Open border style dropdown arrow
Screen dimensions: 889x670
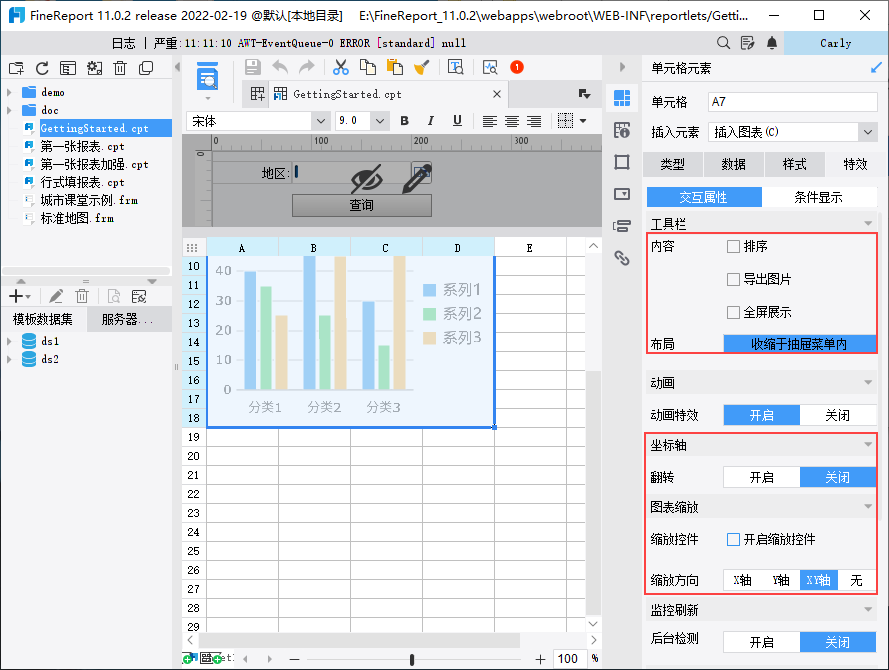pyautogui.click(x=583, y=121)
